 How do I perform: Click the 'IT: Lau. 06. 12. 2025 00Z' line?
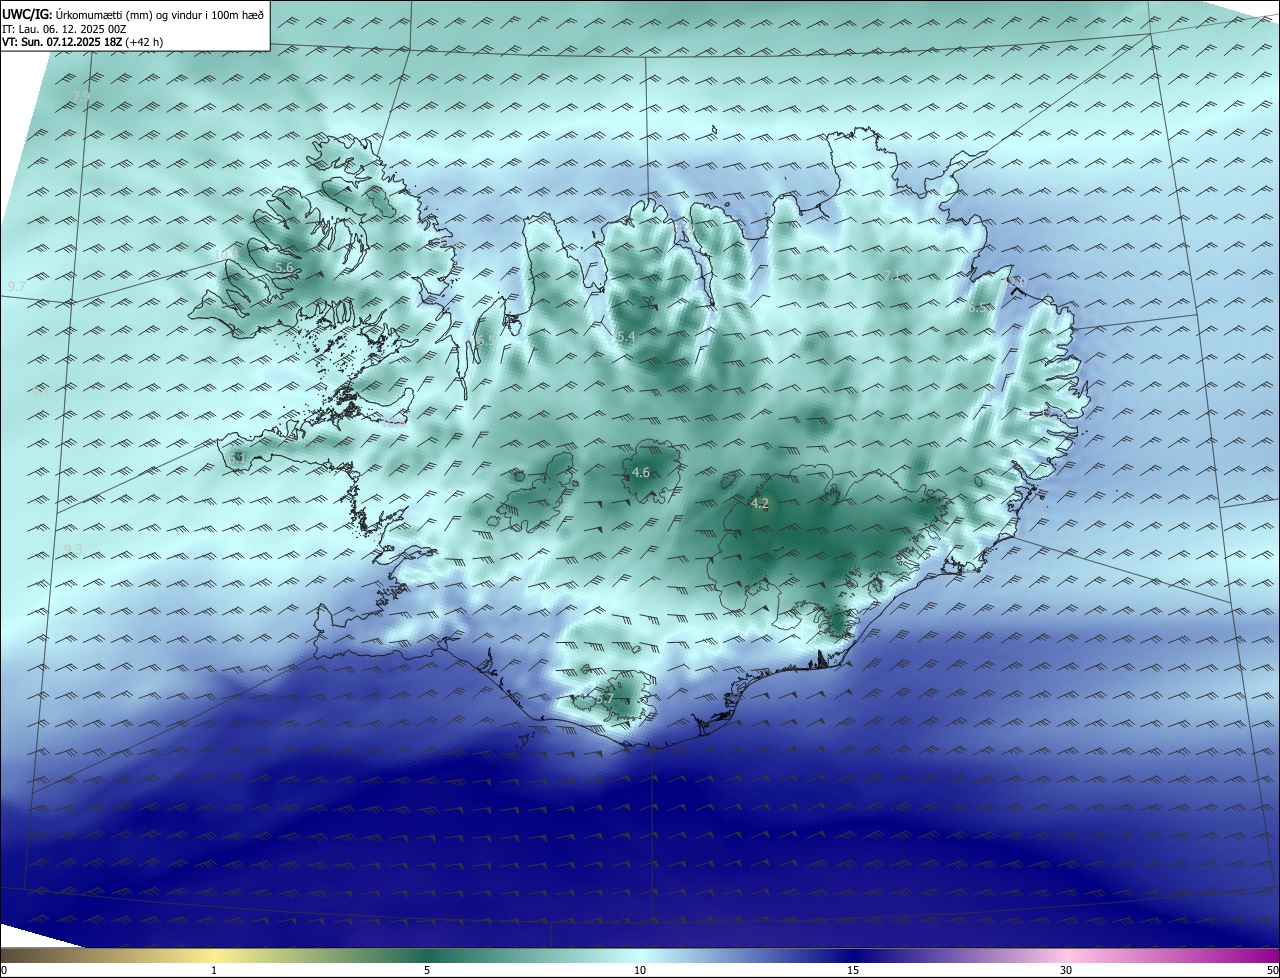(64, 29)
